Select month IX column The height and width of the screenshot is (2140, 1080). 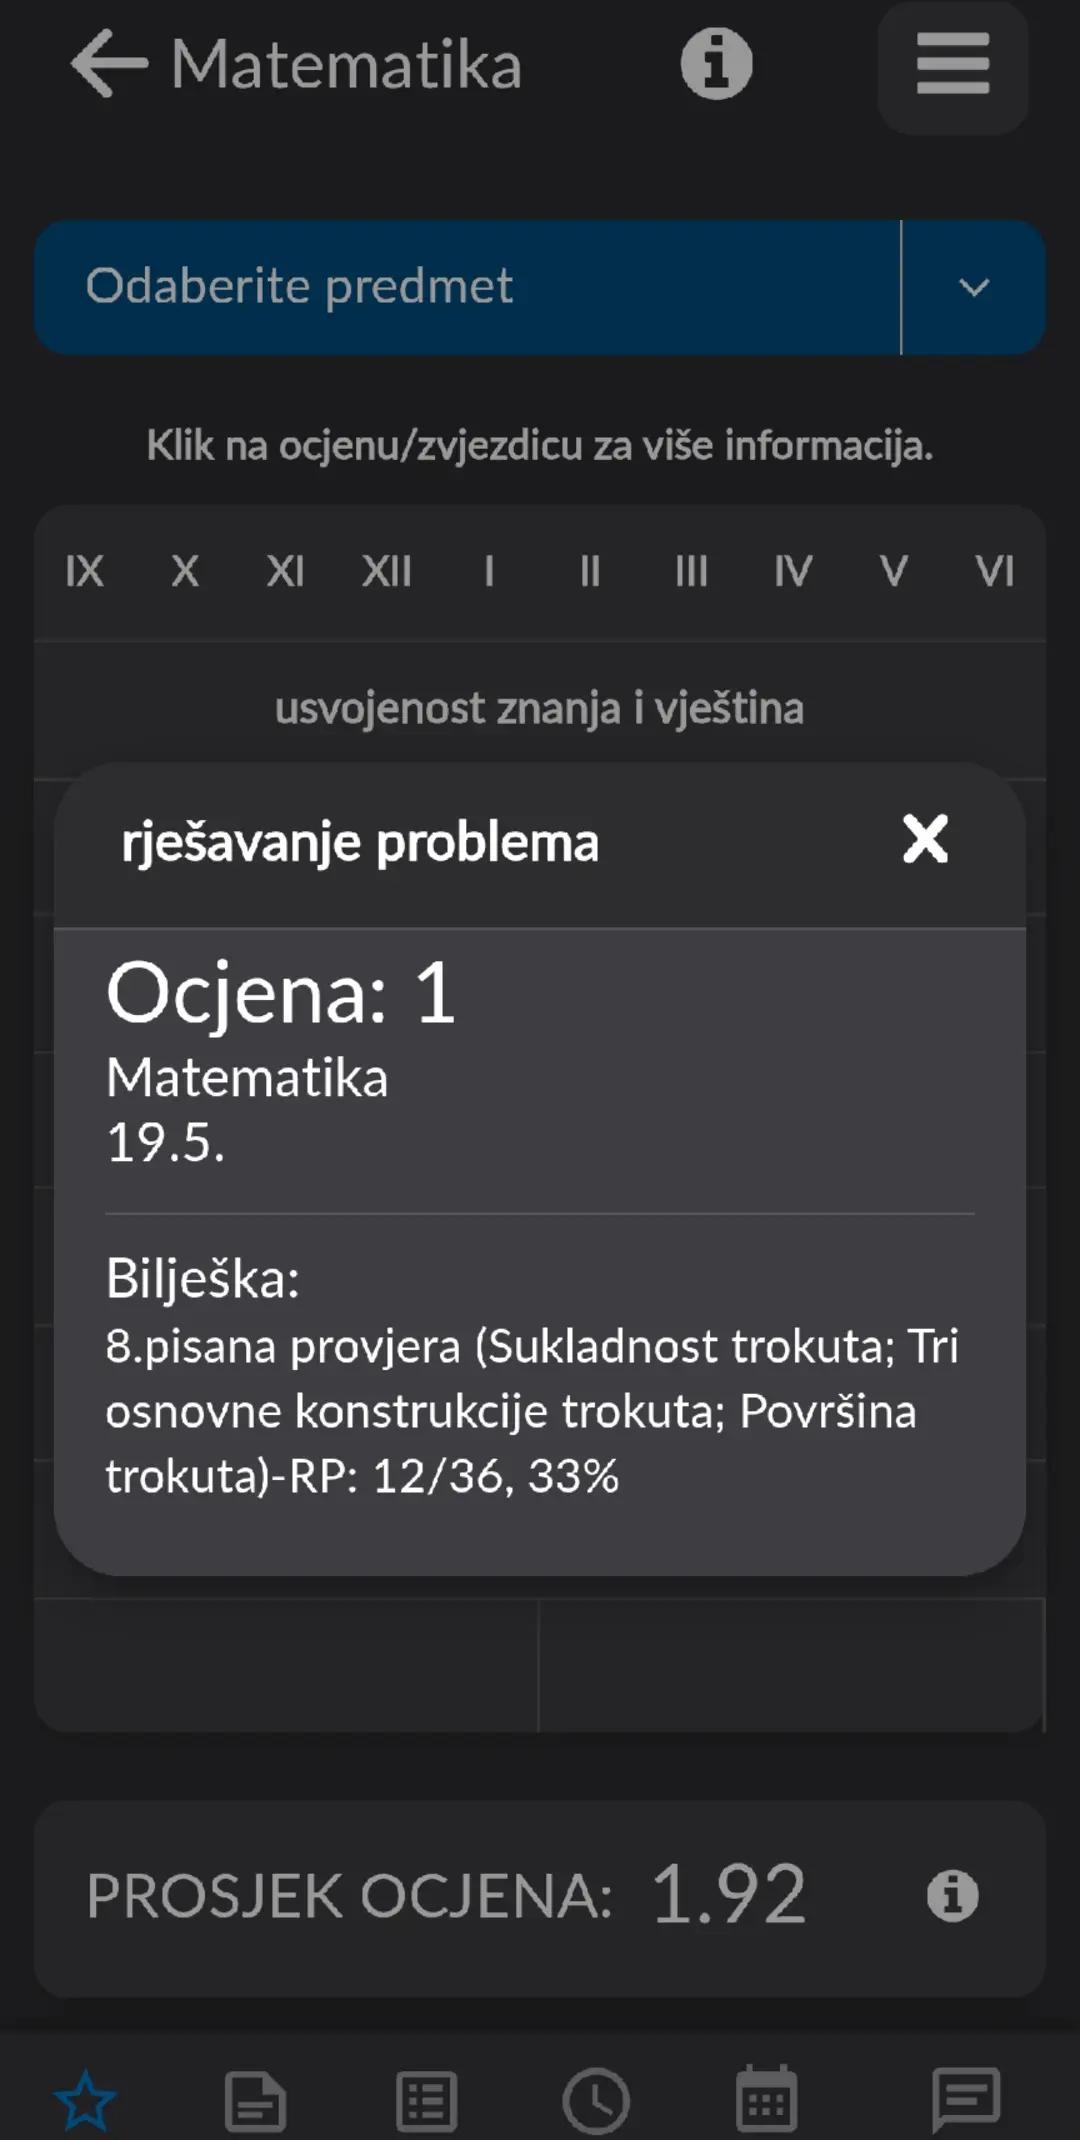click(x=84, y=572)
